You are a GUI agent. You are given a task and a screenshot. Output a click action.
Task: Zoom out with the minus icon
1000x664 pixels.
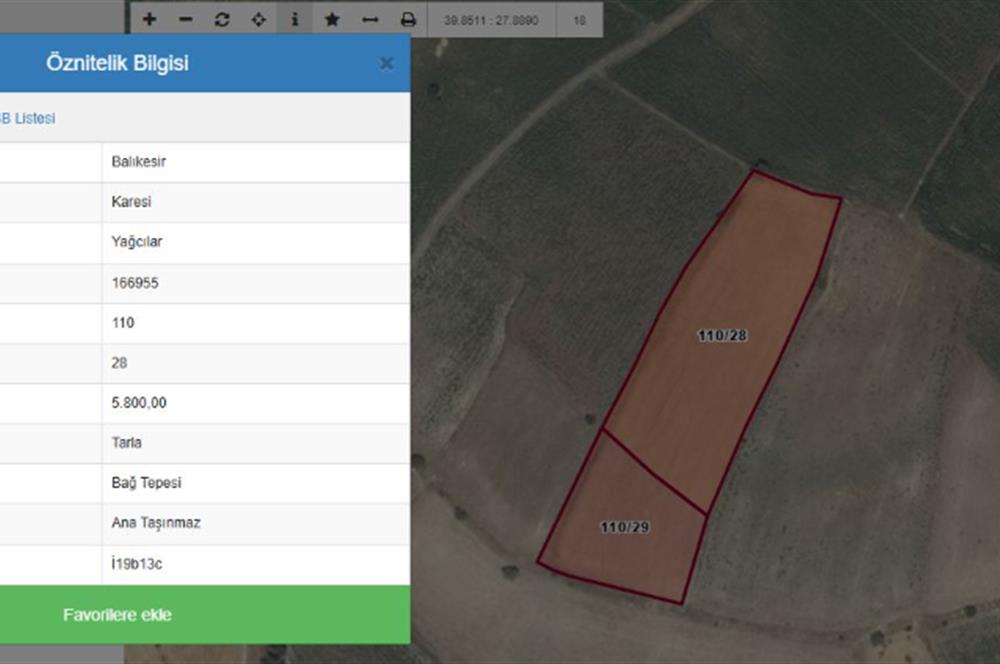185,19
